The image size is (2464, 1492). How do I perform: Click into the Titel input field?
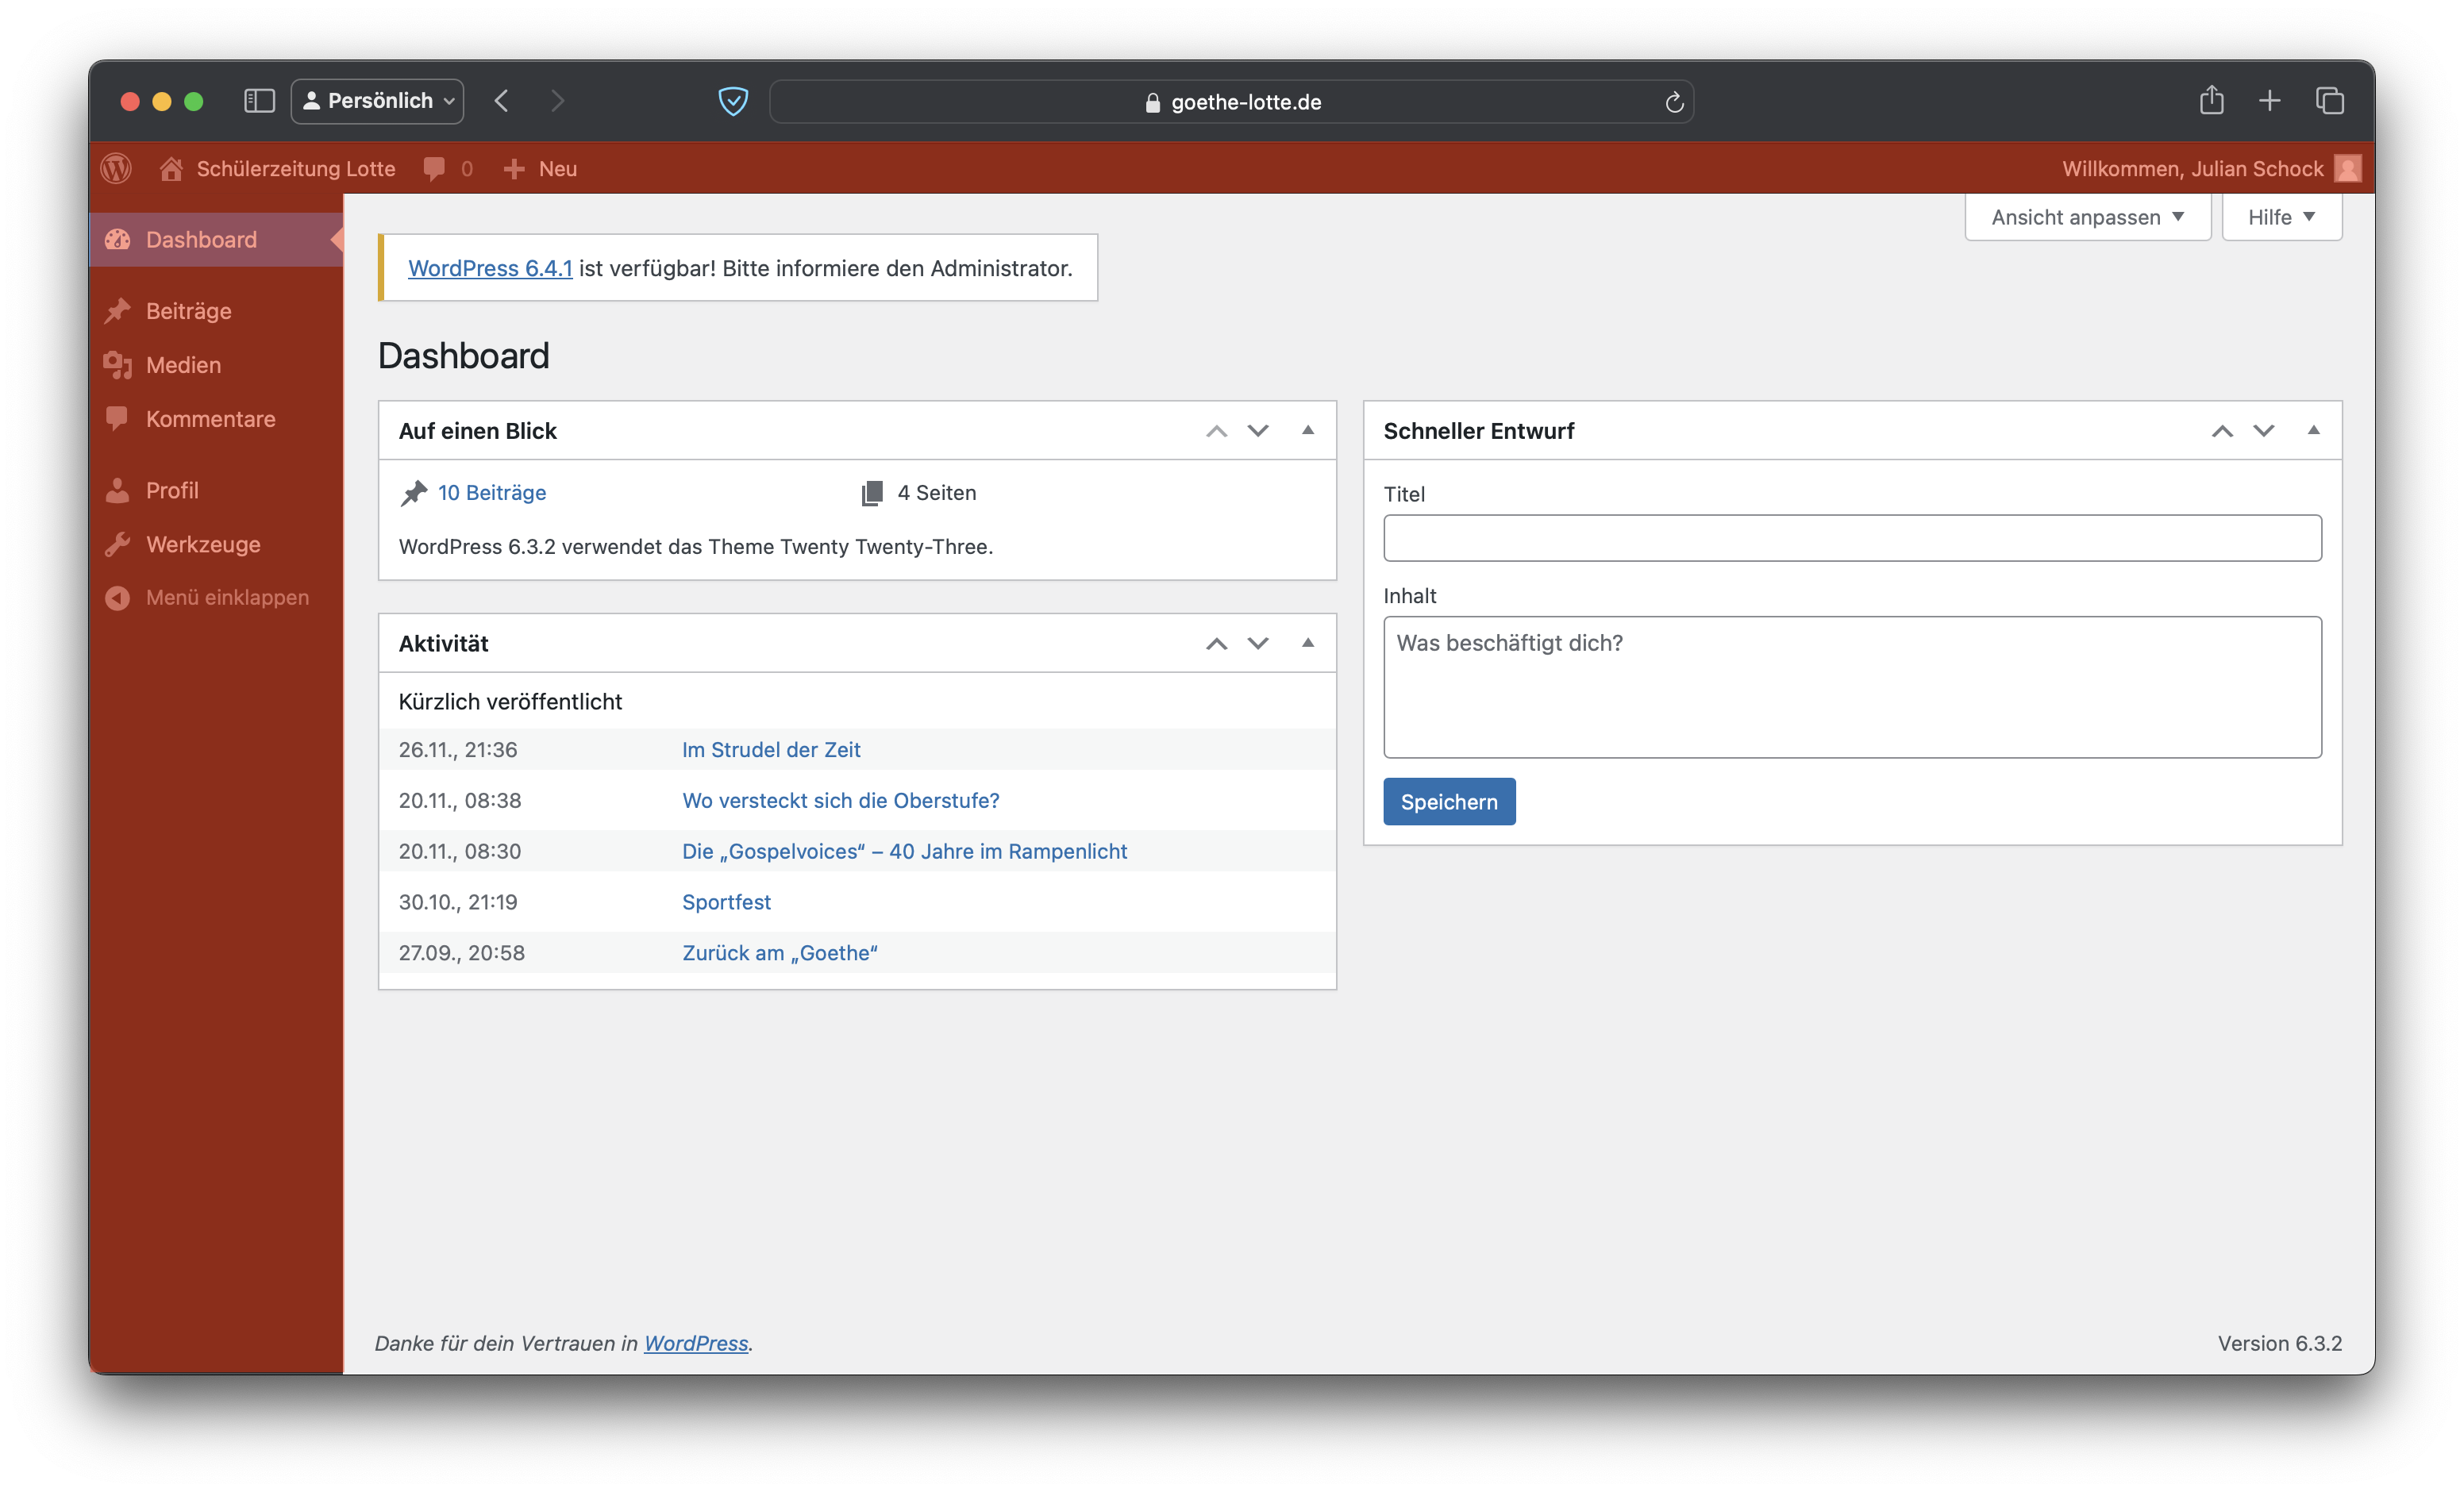(x=1851, y=538)
